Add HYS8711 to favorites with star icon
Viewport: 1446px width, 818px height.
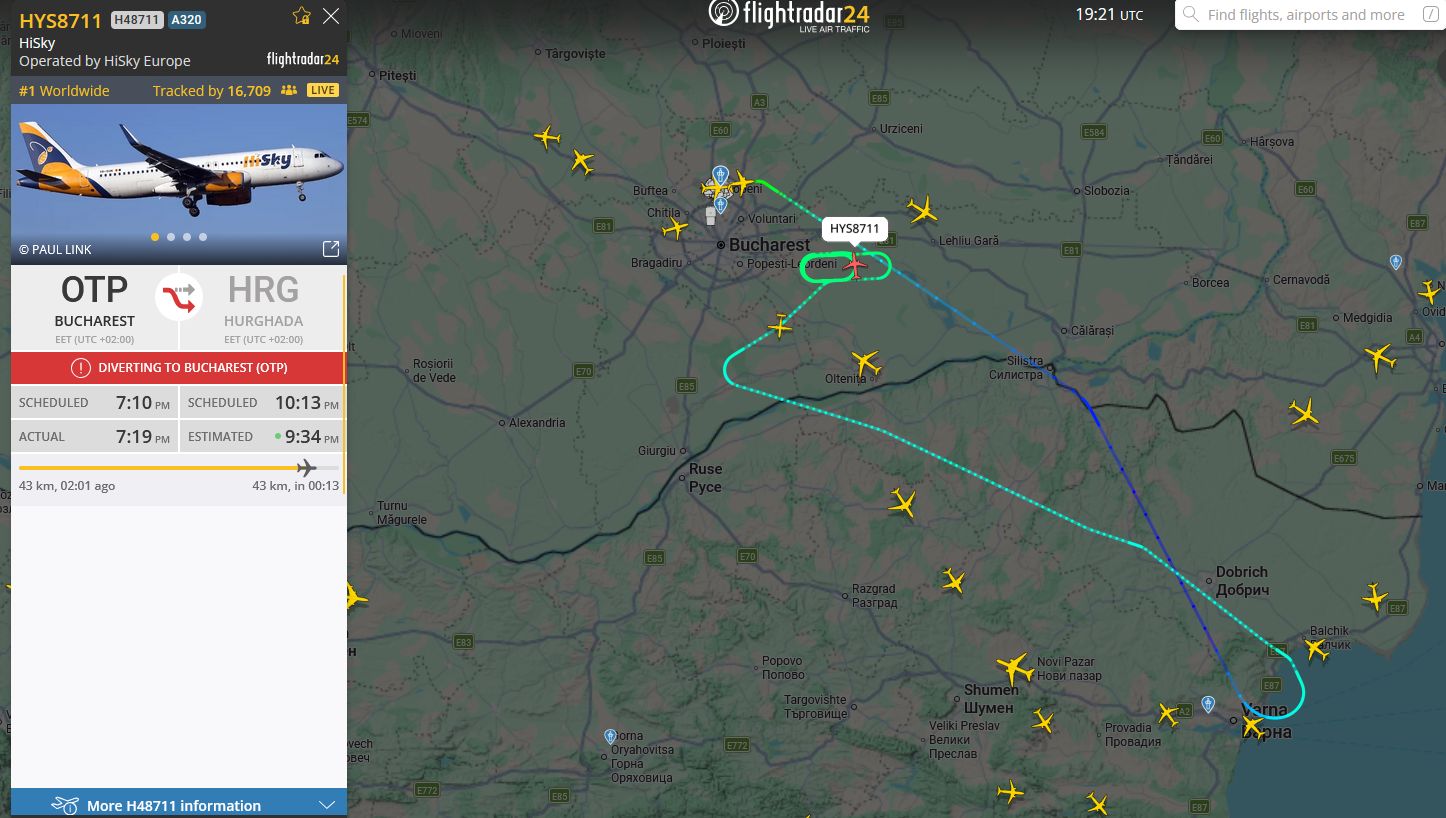point(302,15)
